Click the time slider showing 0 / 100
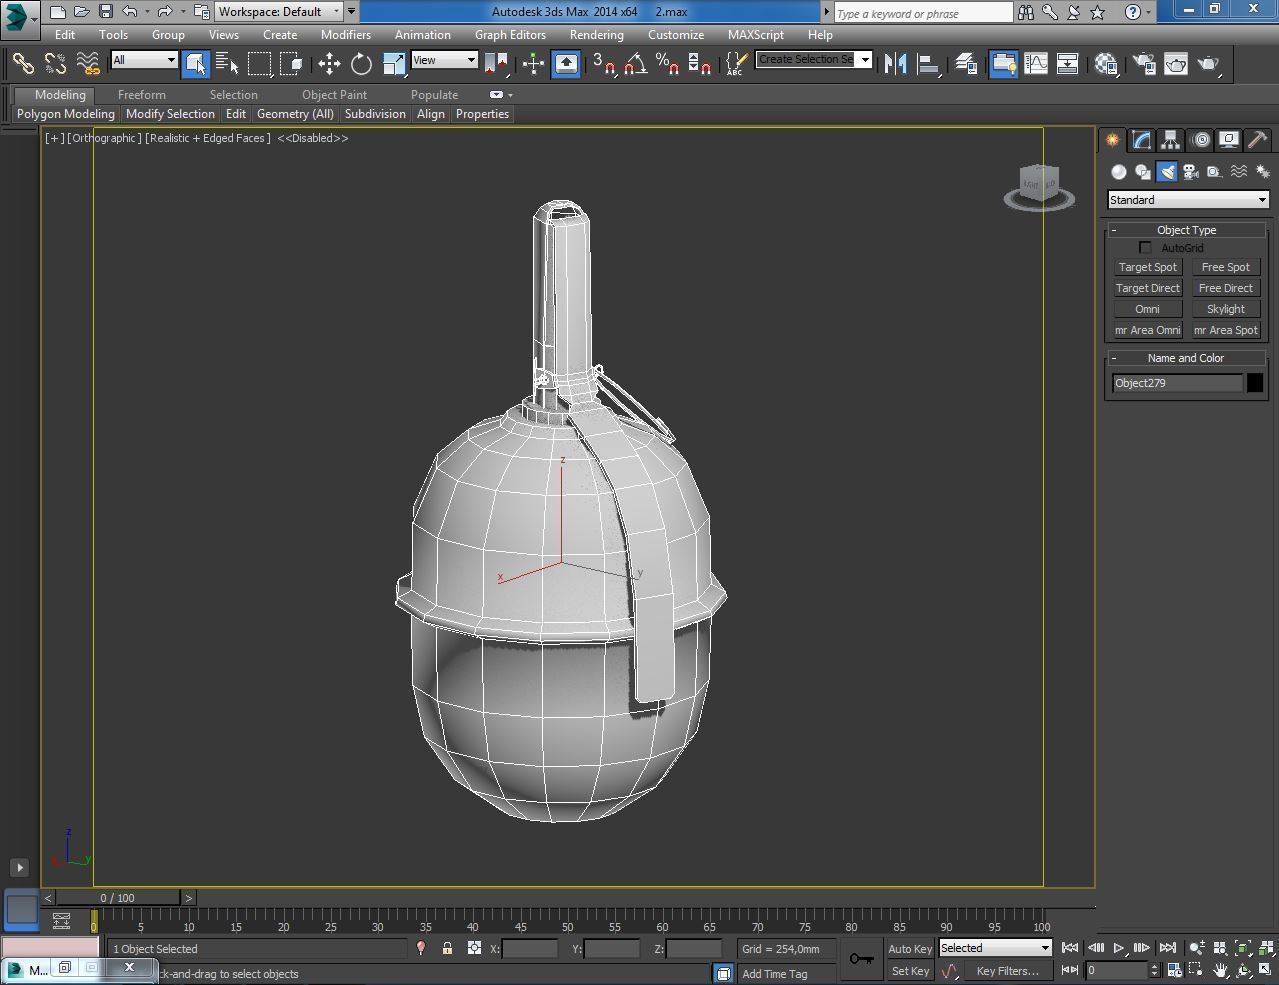Screen dimensions: 1279x985 (118, 898)
